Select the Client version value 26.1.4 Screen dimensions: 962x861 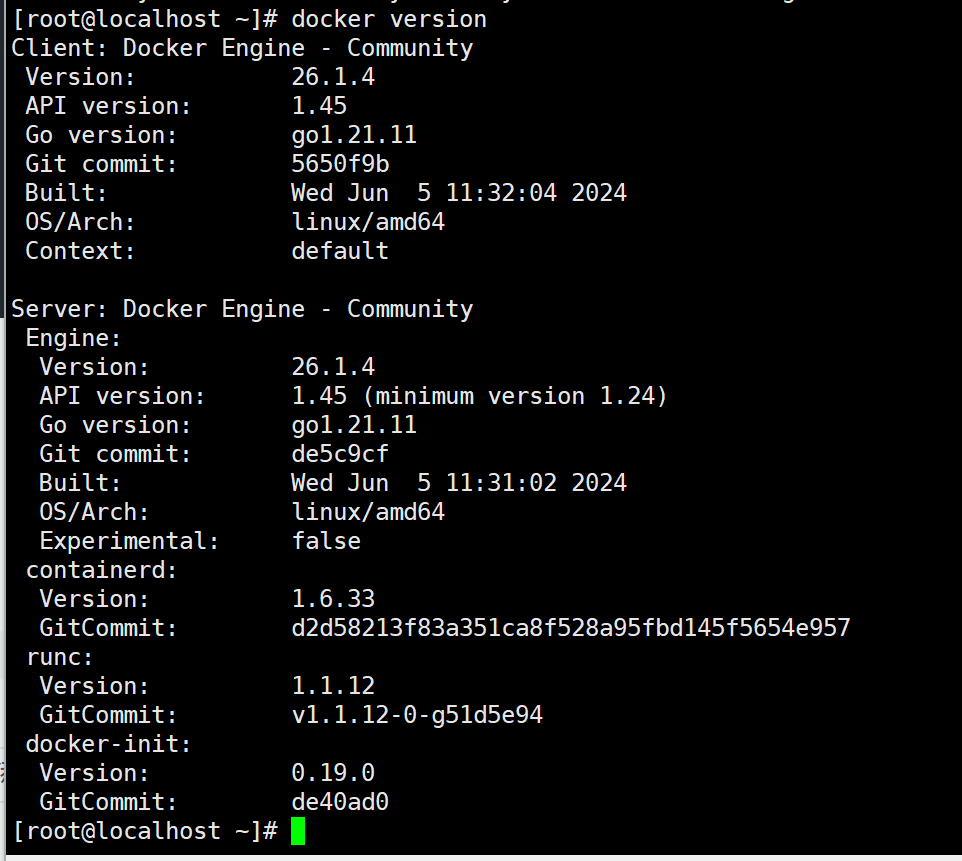pyautogui.click(x=333, y=77)
